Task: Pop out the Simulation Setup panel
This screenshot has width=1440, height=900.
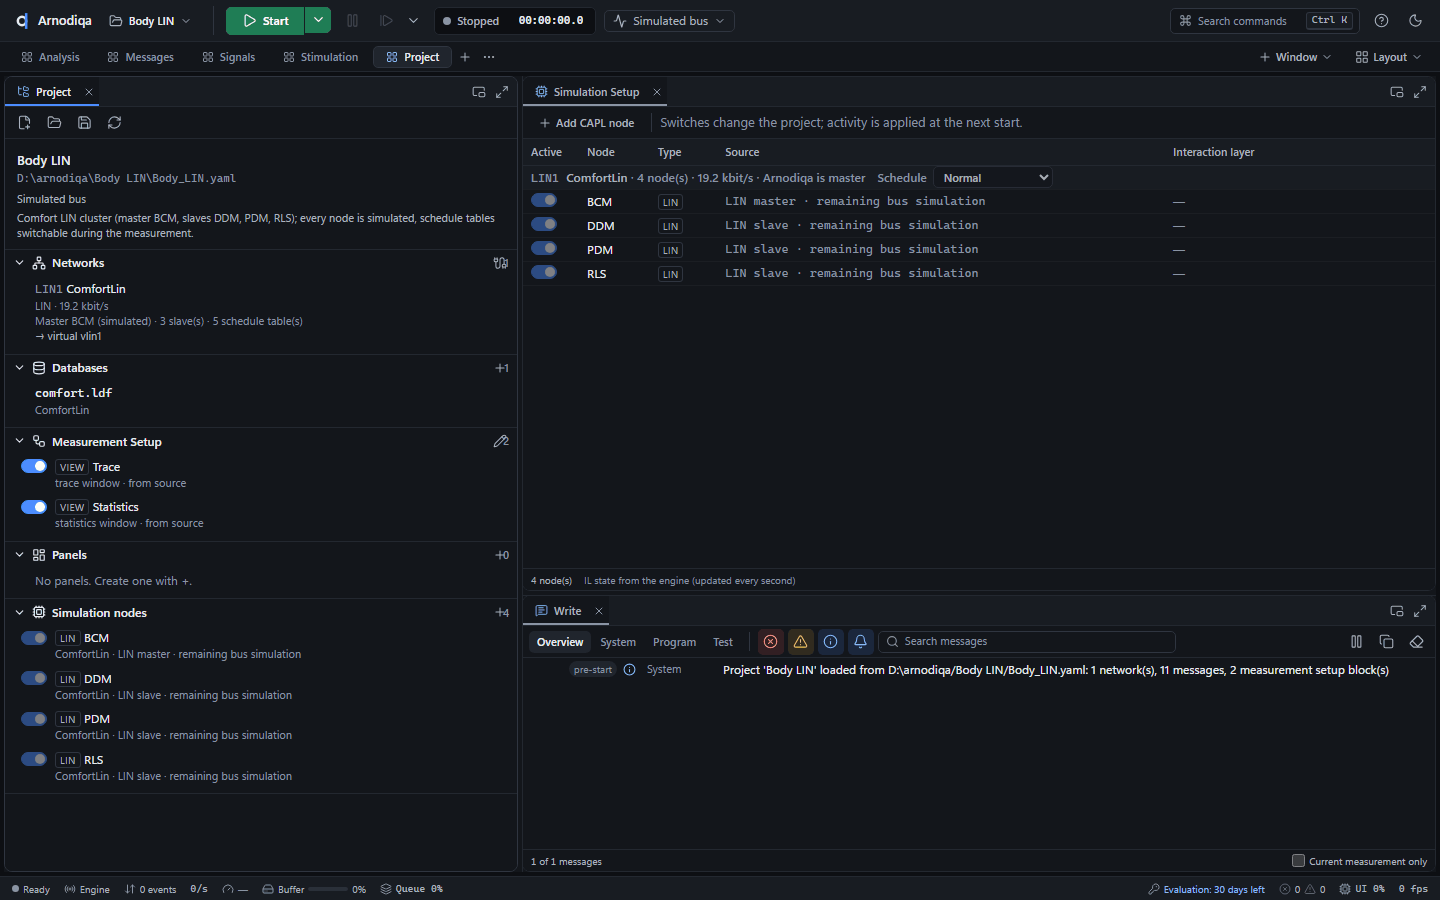Action: click(x=1397, y=92)
